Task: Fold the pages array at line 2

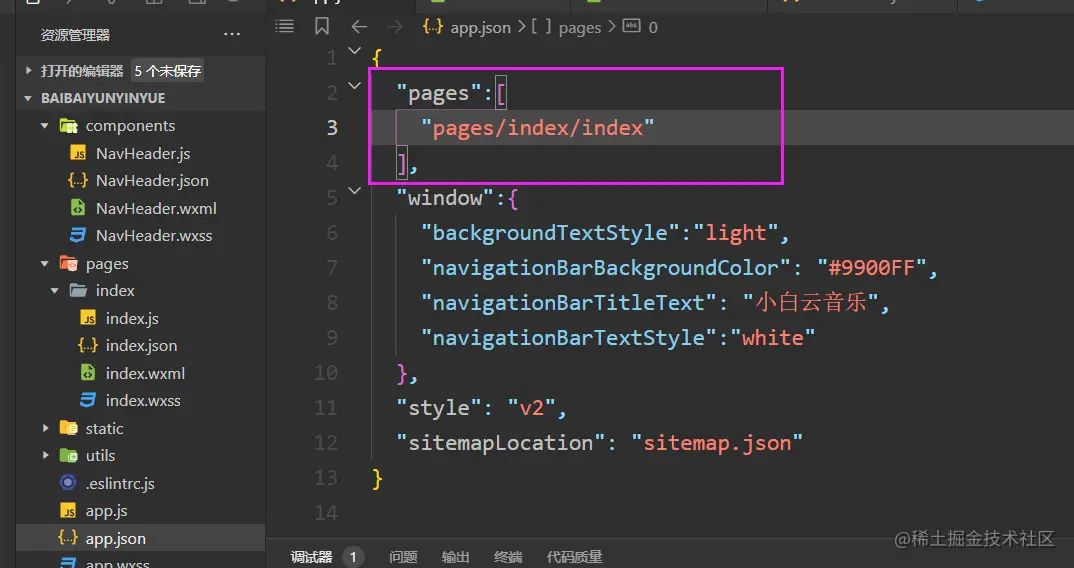Action: pyautogui.click(x=355, y=86)
